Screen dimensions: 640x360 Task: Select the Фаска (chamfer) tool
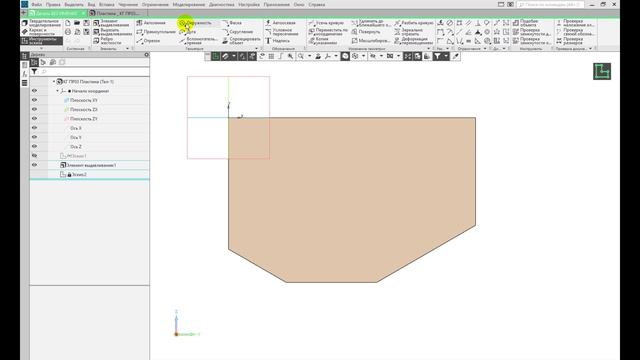[x=232, y=23]
